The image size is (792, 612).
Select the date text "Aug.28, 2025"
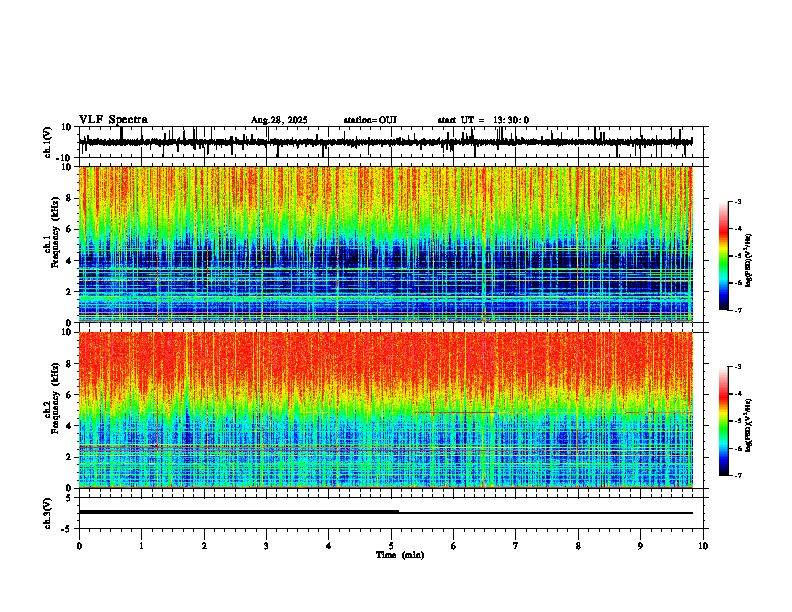279,120
